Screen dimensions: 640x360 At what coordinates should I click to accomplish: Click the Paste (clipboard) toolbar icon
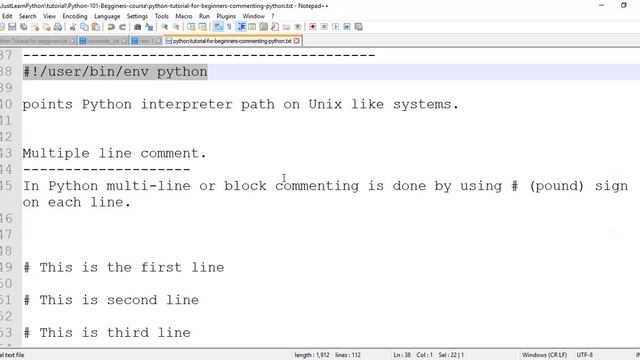point(96,27)
